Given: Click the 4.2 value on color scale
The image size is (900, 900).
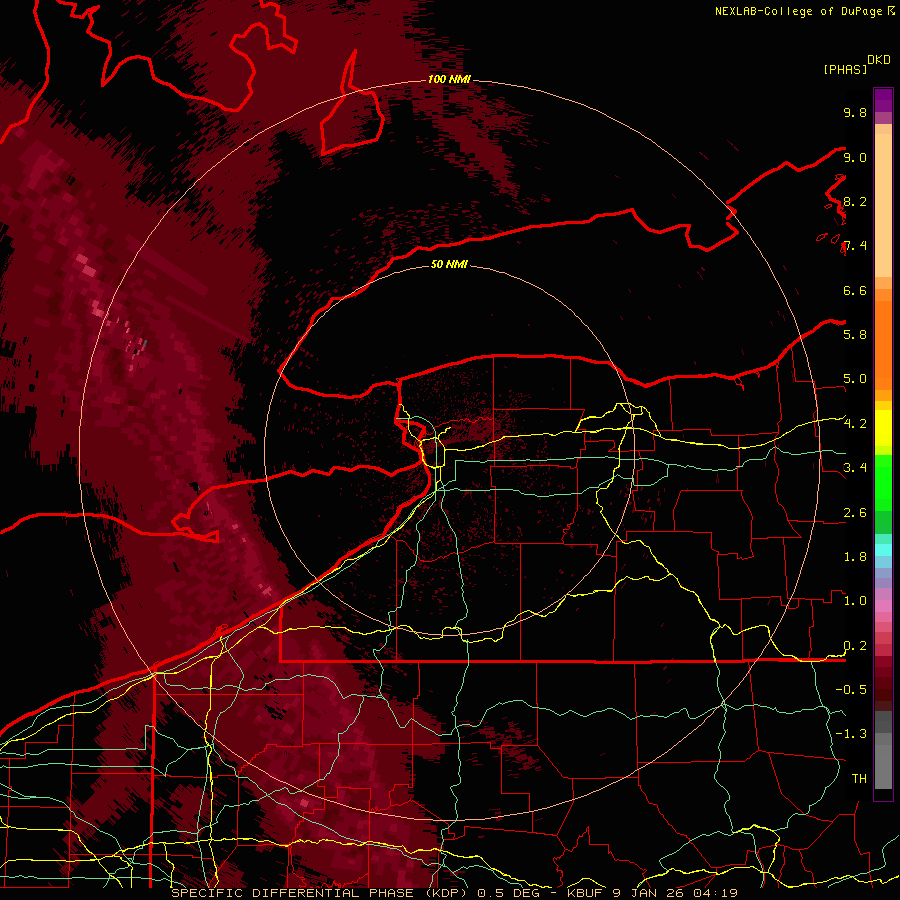Looking at the screenshot, I should click(x=855, y=424).
